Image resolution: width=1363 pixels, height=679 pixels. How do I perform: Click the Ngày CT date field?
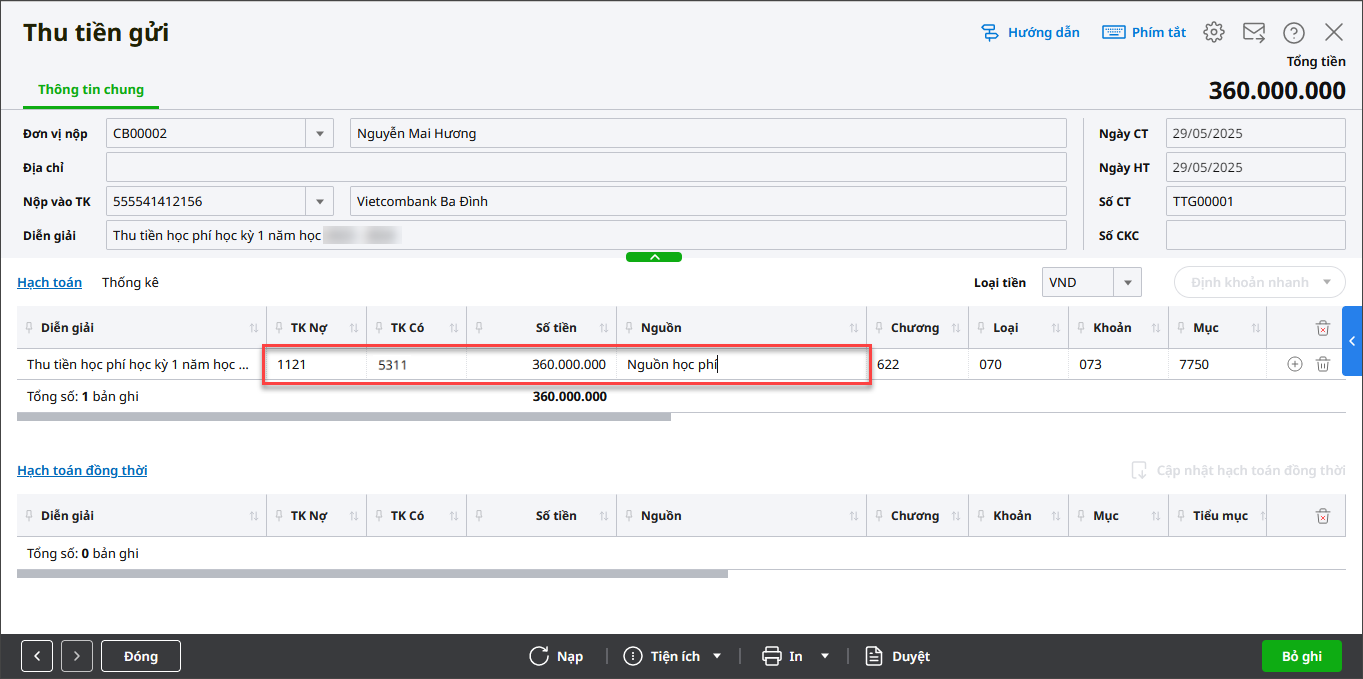[x=1256, y=133]
